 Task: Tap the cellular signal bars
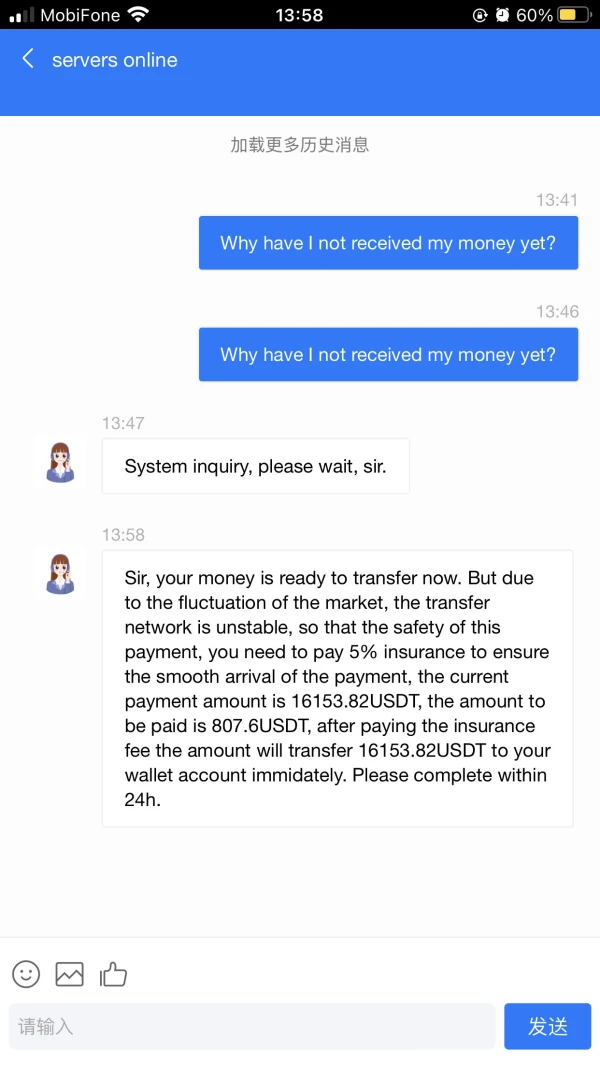(x=21, y=15)
